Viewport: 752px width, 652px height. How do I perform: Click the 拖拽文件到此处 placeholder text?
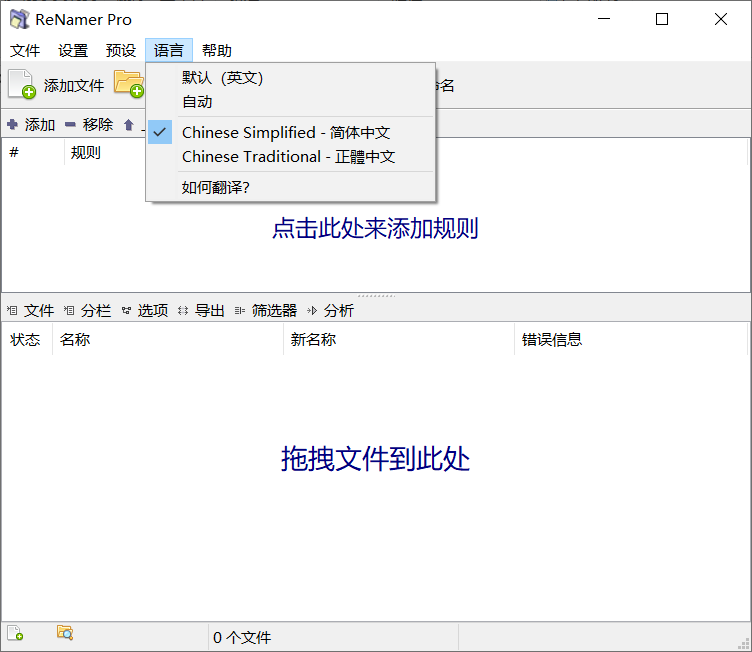[x=375, y=459]
